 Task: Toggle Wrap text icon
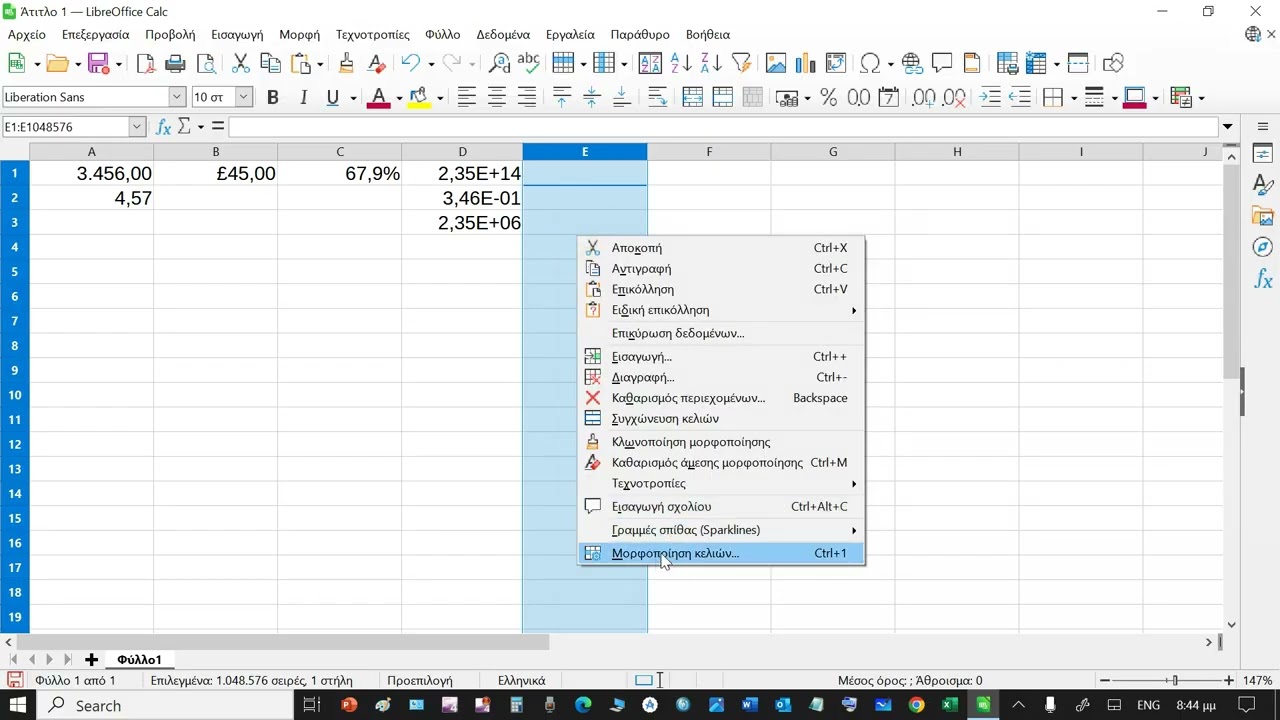click(657, 97)
